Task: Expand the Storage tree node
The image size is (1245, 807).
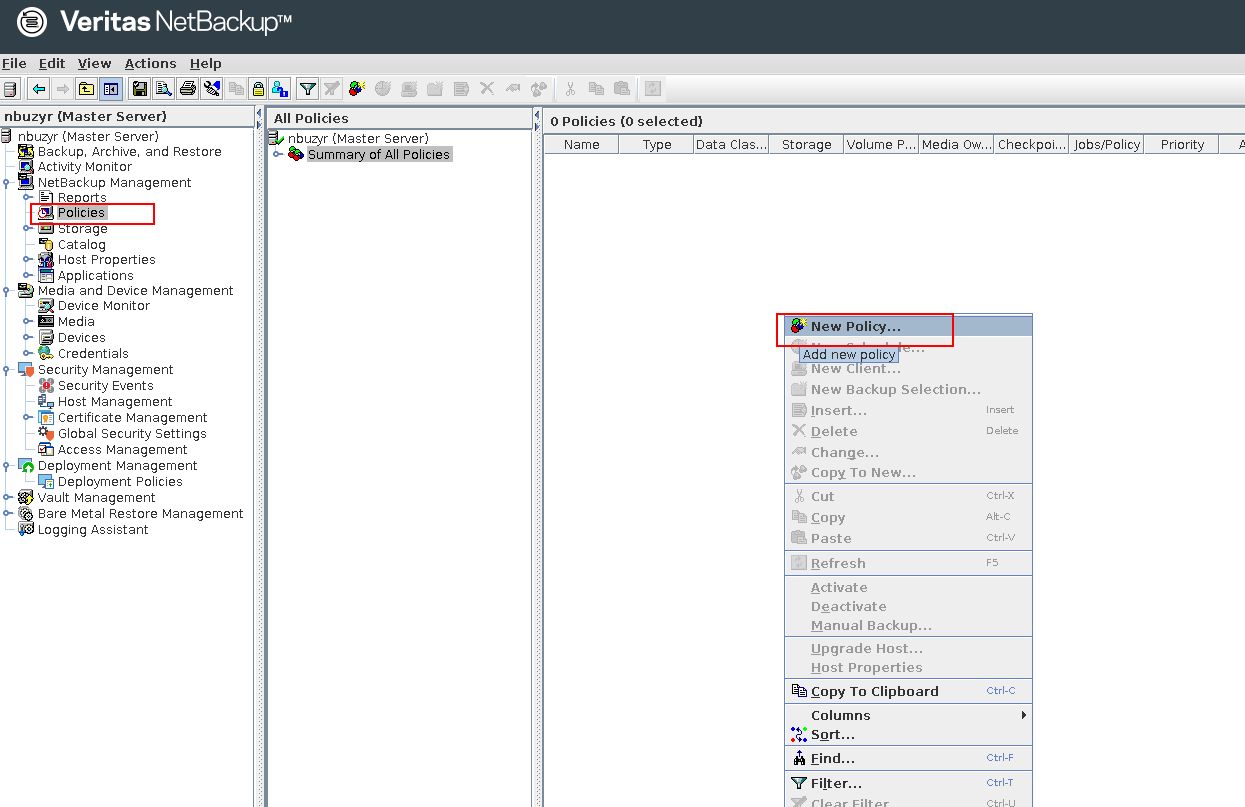Action: click(28, 229)
